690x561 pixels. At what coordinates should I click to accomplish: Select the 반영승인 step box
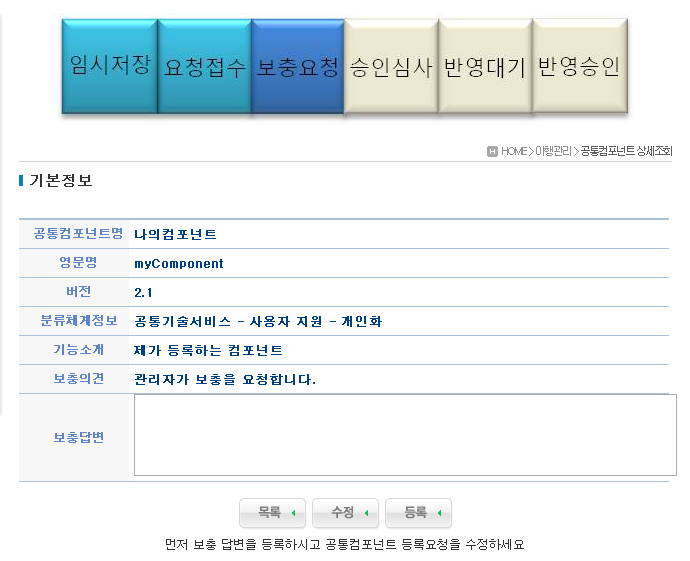[579, 66]
